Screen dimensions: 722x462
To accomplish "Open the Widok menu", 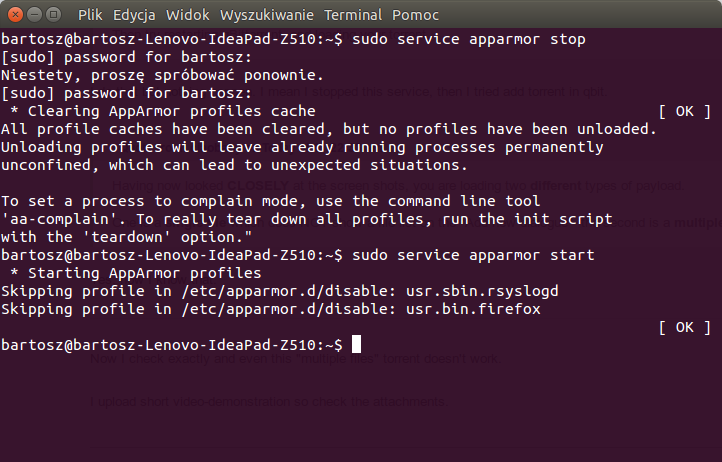I will (x=188, y=15).
